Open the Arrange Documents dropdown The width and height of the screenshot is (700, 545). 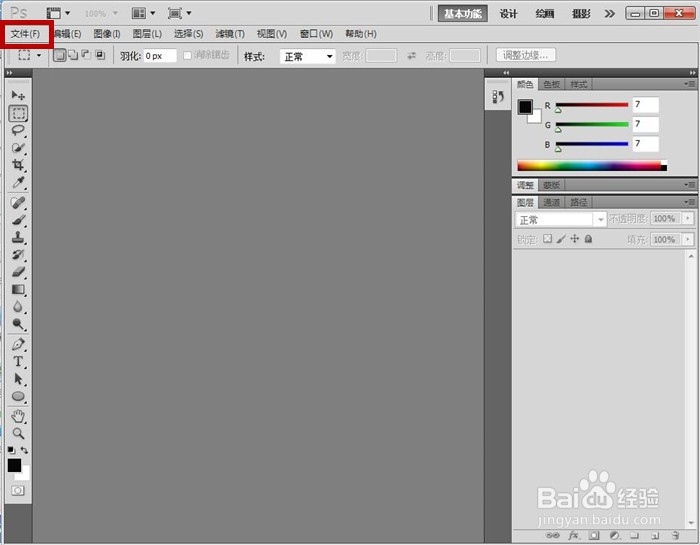(x=143, y=13)
